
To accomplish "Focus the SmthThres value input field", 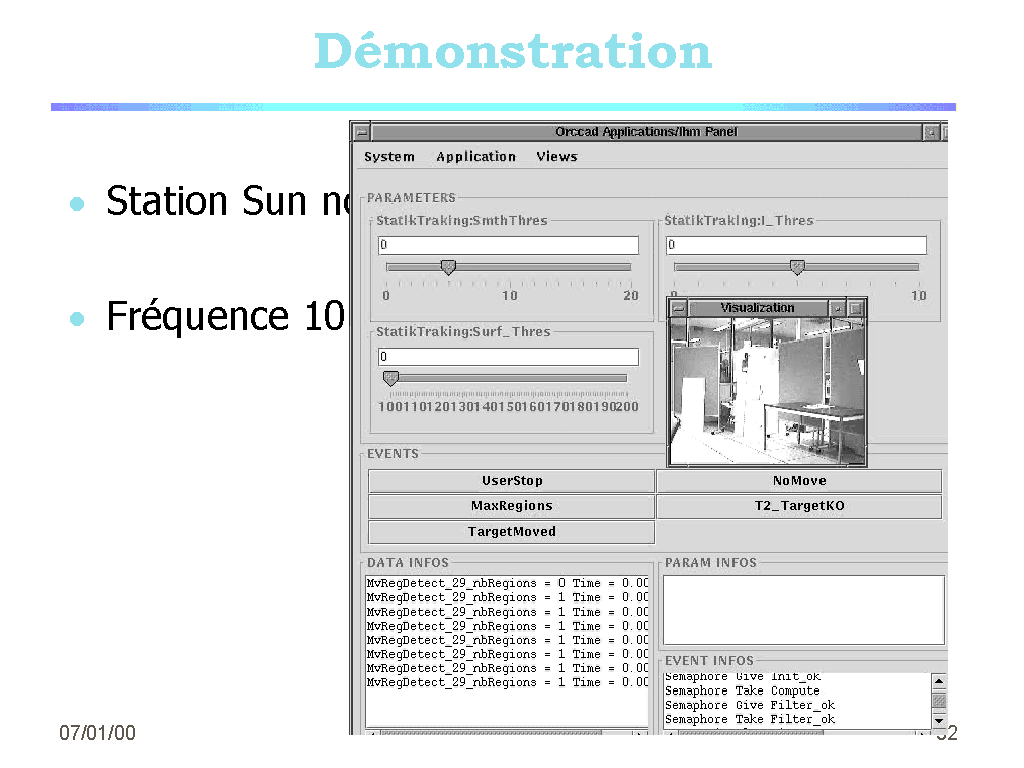I will [x=508, y=245].
